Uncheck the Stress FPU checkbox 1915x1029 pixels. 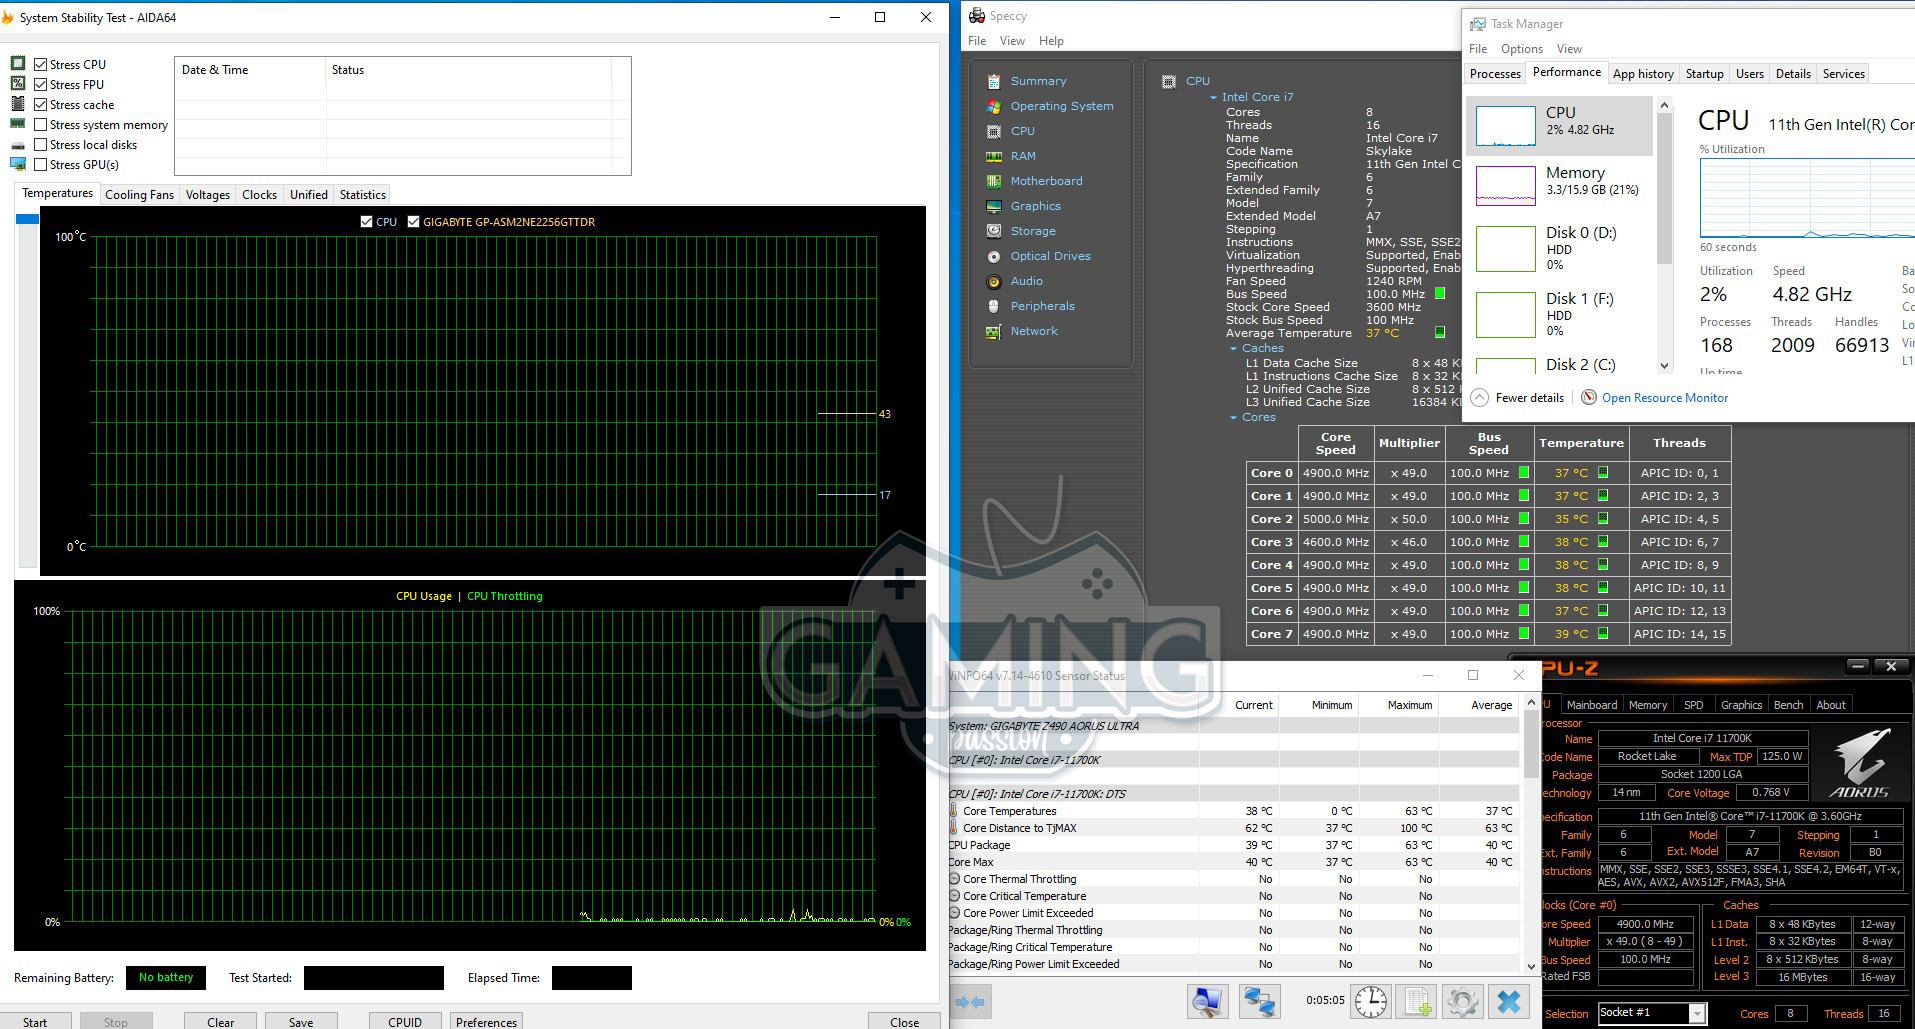[41, 85]
